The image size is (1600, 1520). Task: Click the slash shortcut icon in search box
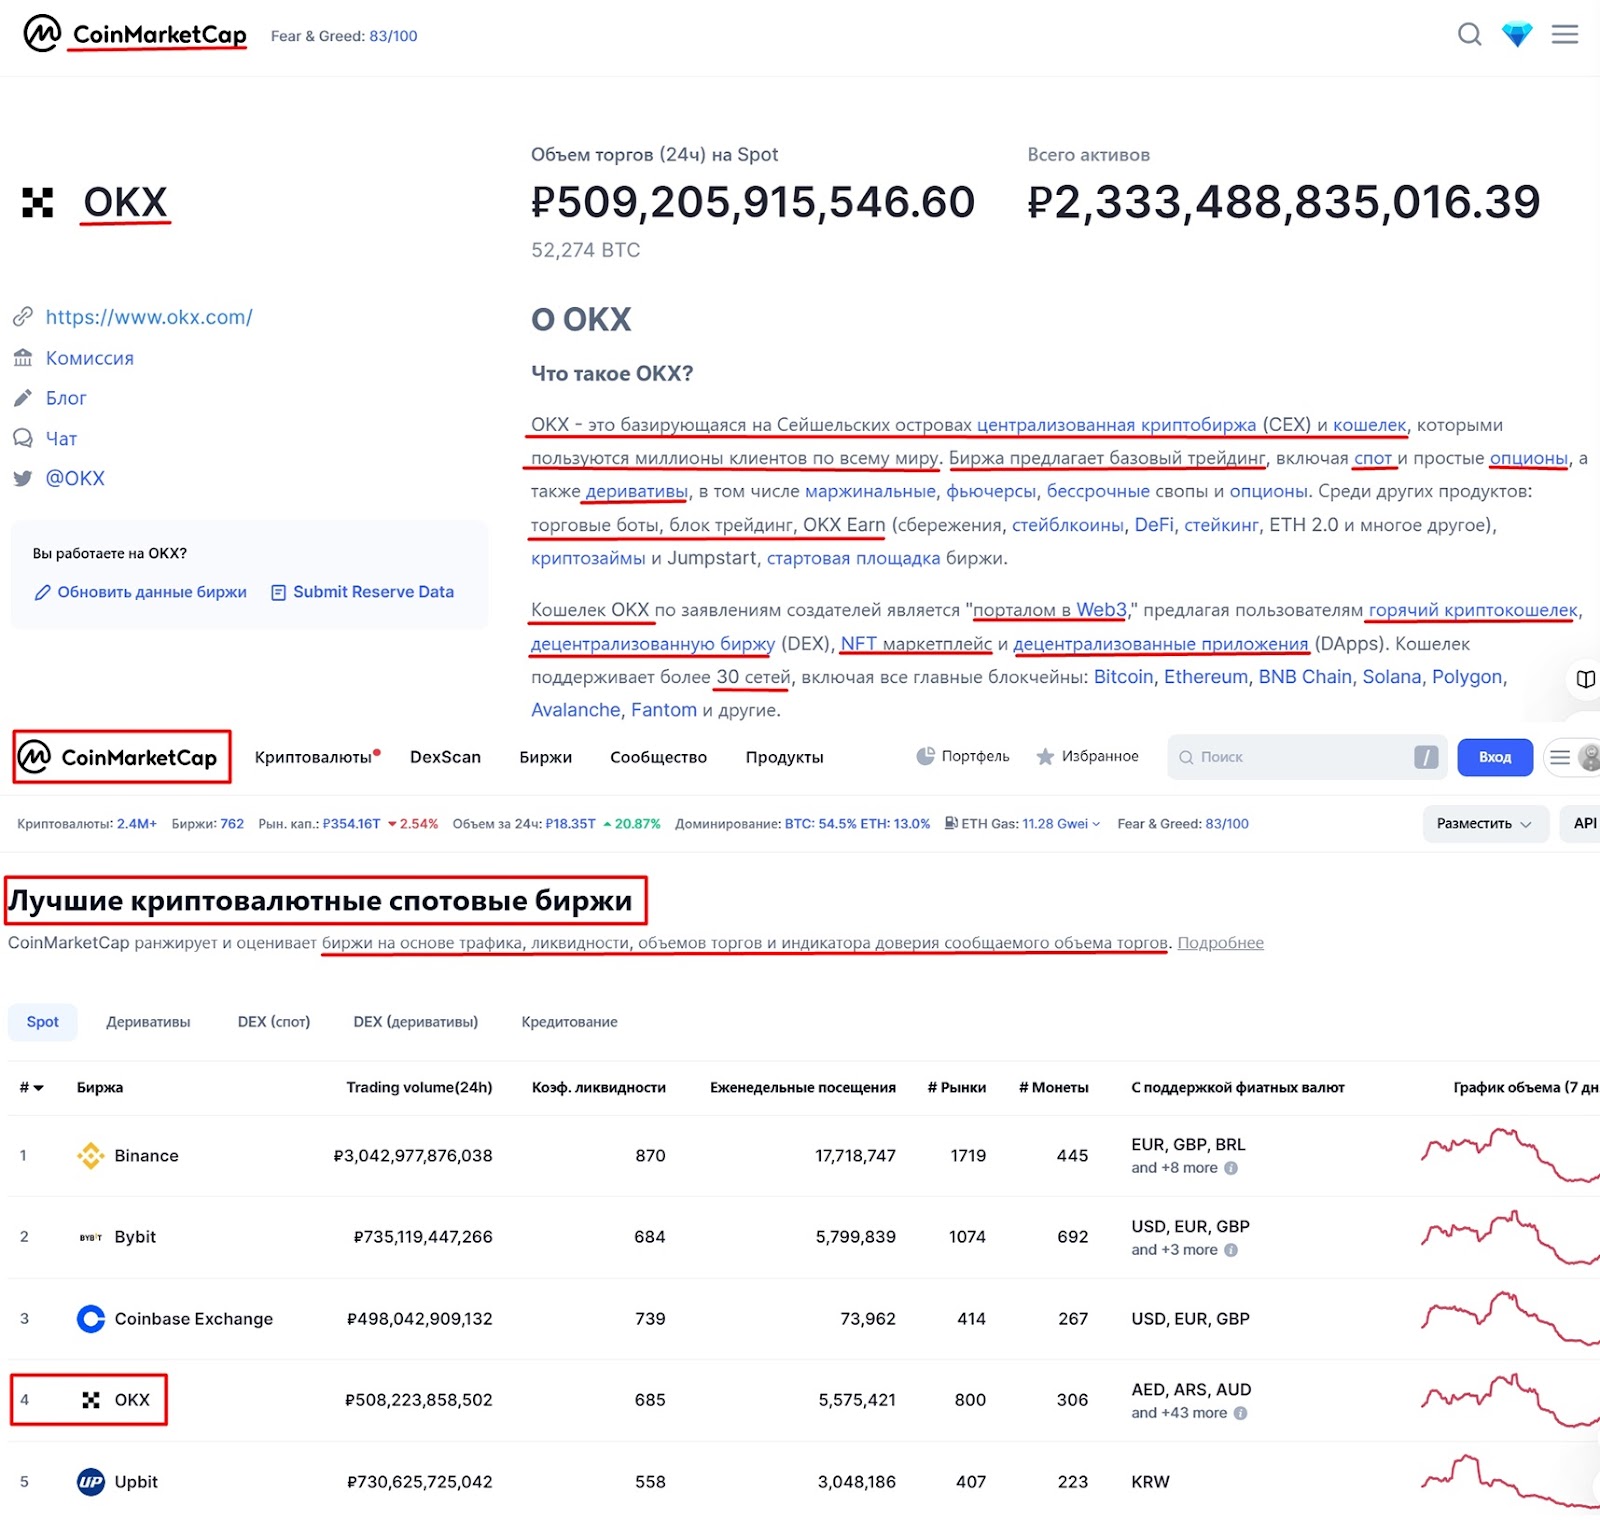[x=1426, y=757]
